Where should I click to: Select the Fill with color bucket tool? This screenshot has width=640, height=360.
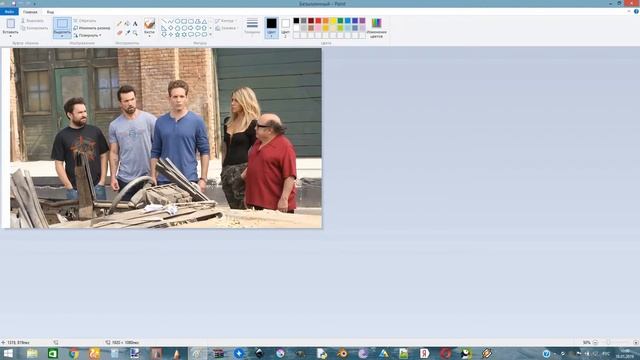(127, 24)
